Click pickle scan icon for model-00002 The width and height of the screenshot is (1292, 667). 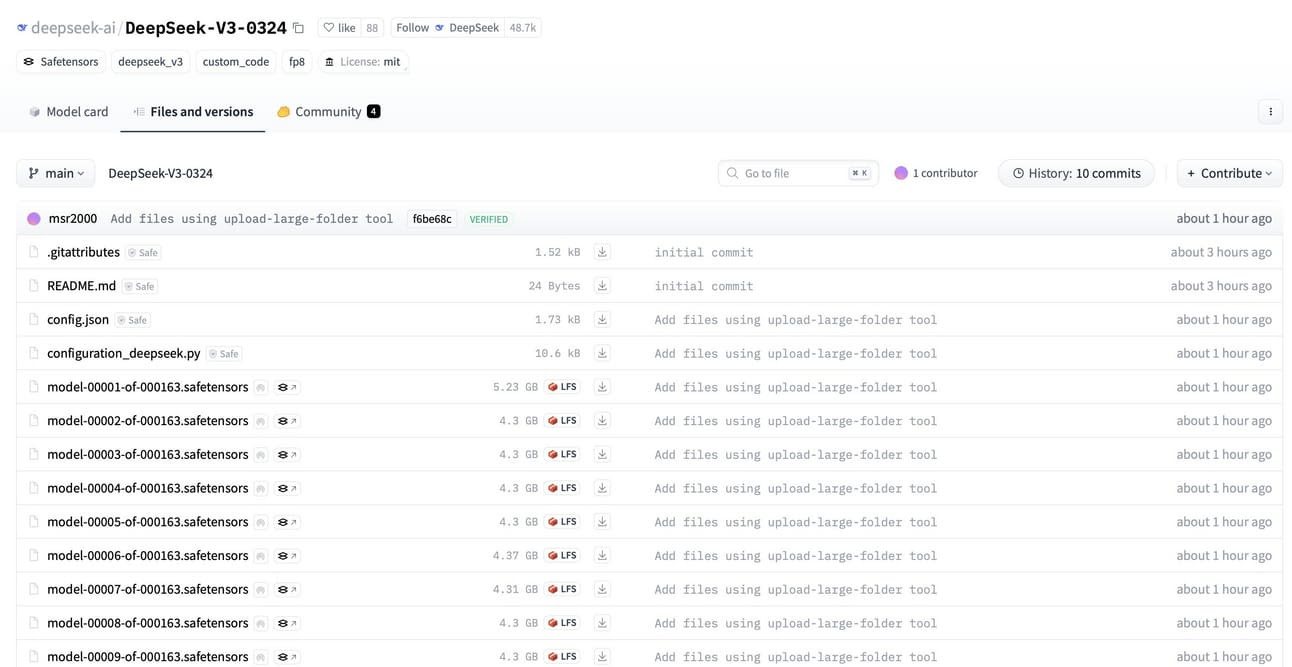tap(260, 421)
